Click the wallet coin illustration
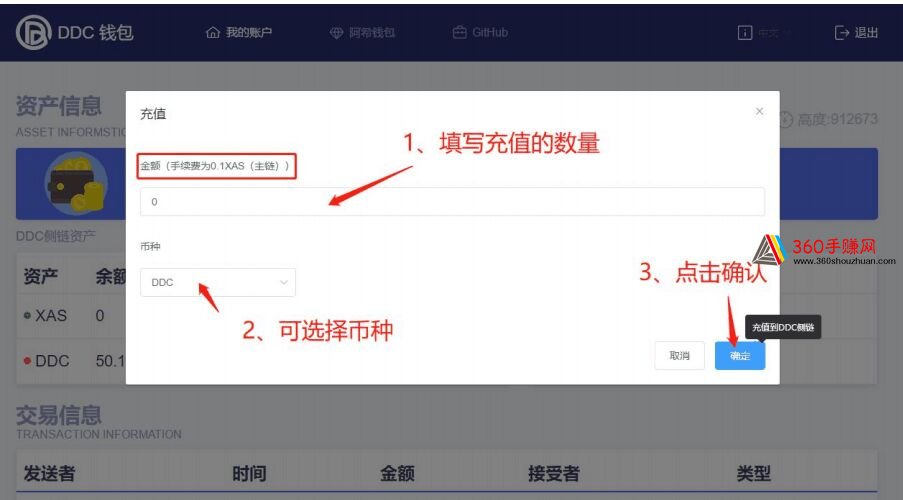The width and height of the screenshot is (903, 500). [x=76, y=183]
